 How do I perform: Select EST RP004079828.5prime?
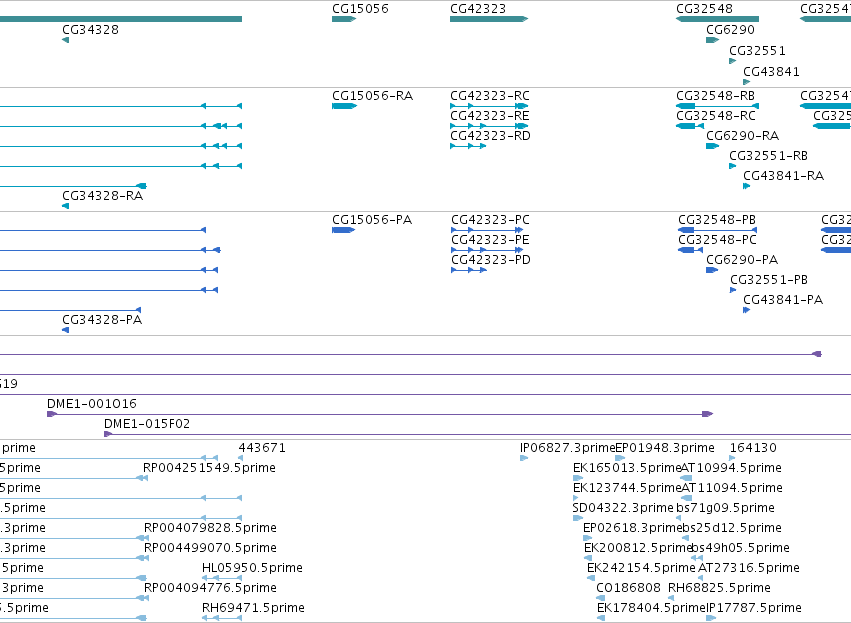tap(210, 529)
